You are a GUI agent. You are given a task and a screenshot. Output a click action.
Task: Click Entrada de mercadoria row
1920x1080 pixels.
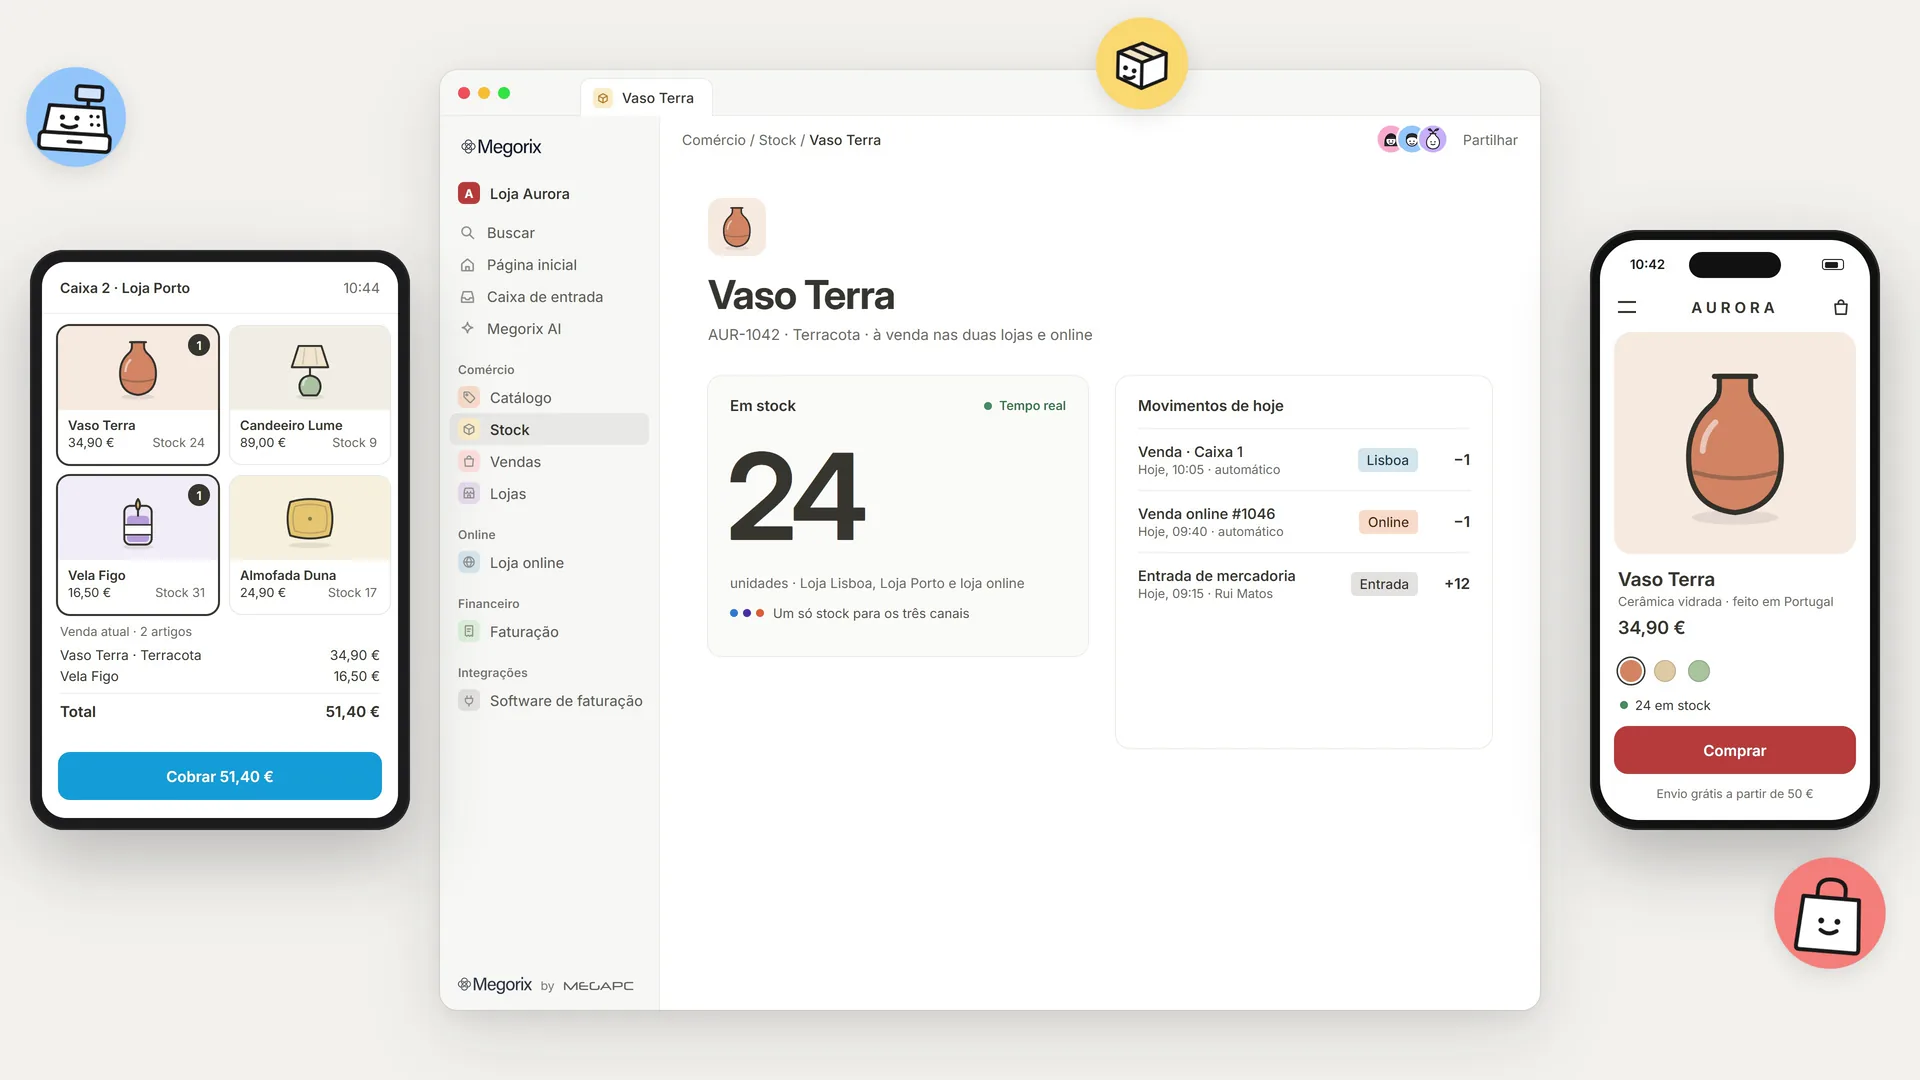point(1304,584)
